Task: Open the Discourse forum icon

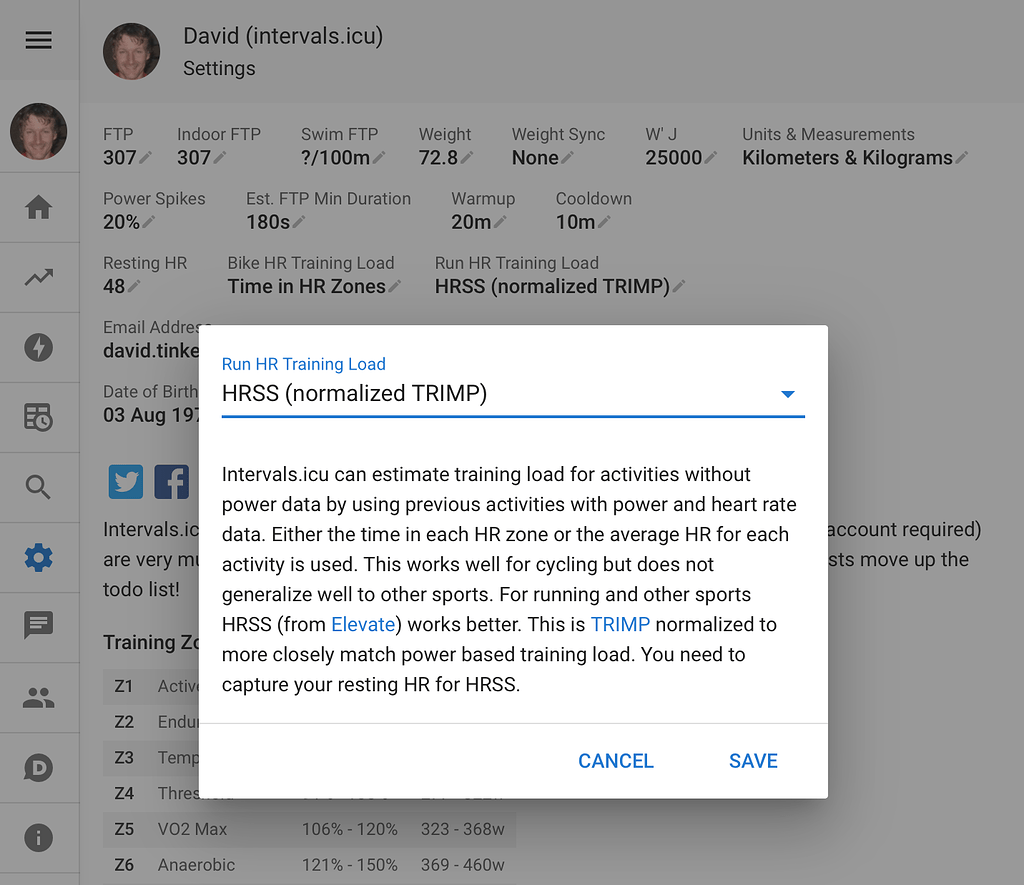Action: point(38,767)
